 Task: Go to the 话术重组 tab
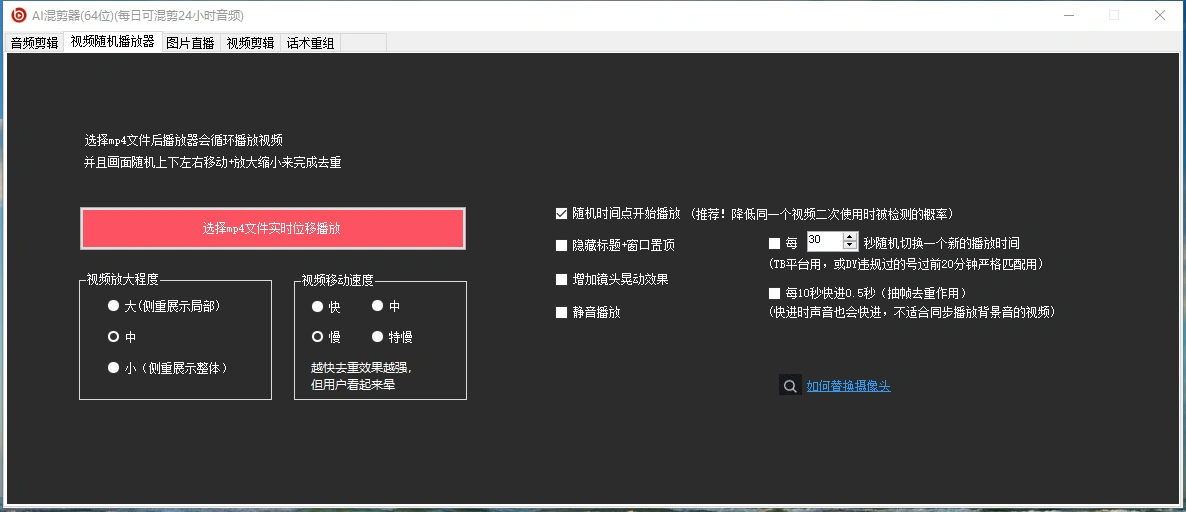pos(310,43)
